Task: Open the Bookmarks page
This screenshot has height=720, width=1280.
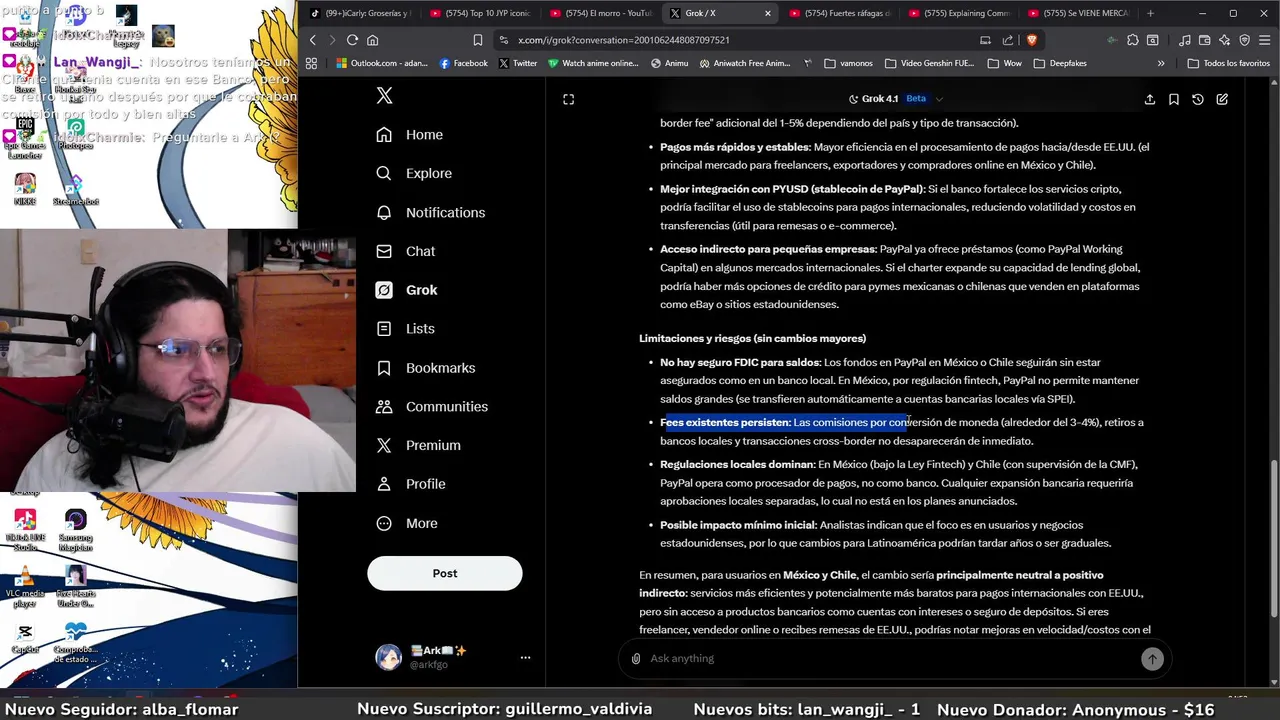Action: coord(425,368)
